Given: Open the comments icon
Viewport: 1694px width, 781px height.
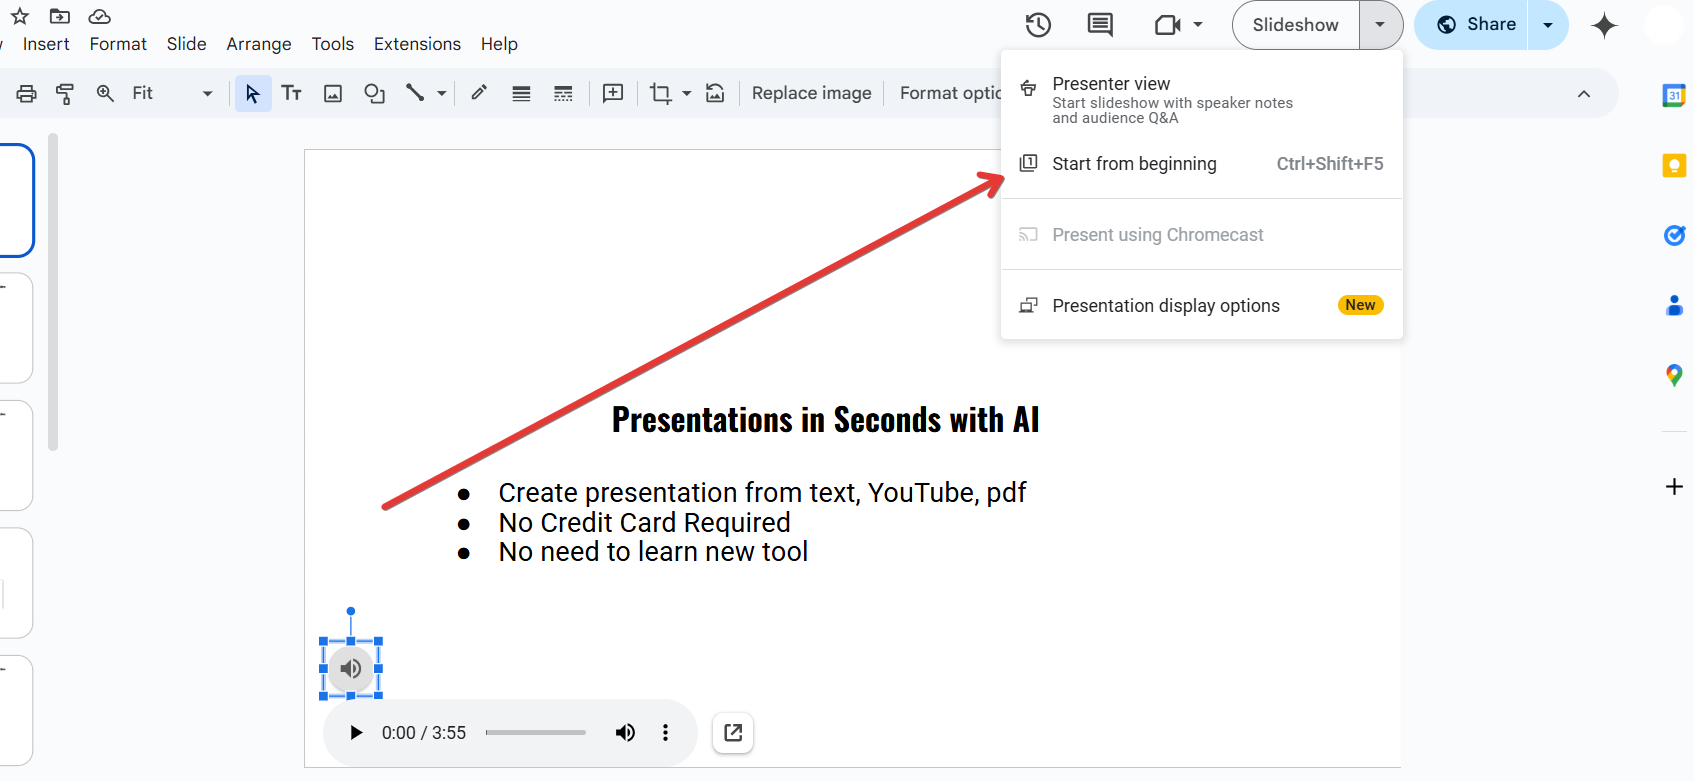Looking at the screenshot, I should coord(1100,25).
